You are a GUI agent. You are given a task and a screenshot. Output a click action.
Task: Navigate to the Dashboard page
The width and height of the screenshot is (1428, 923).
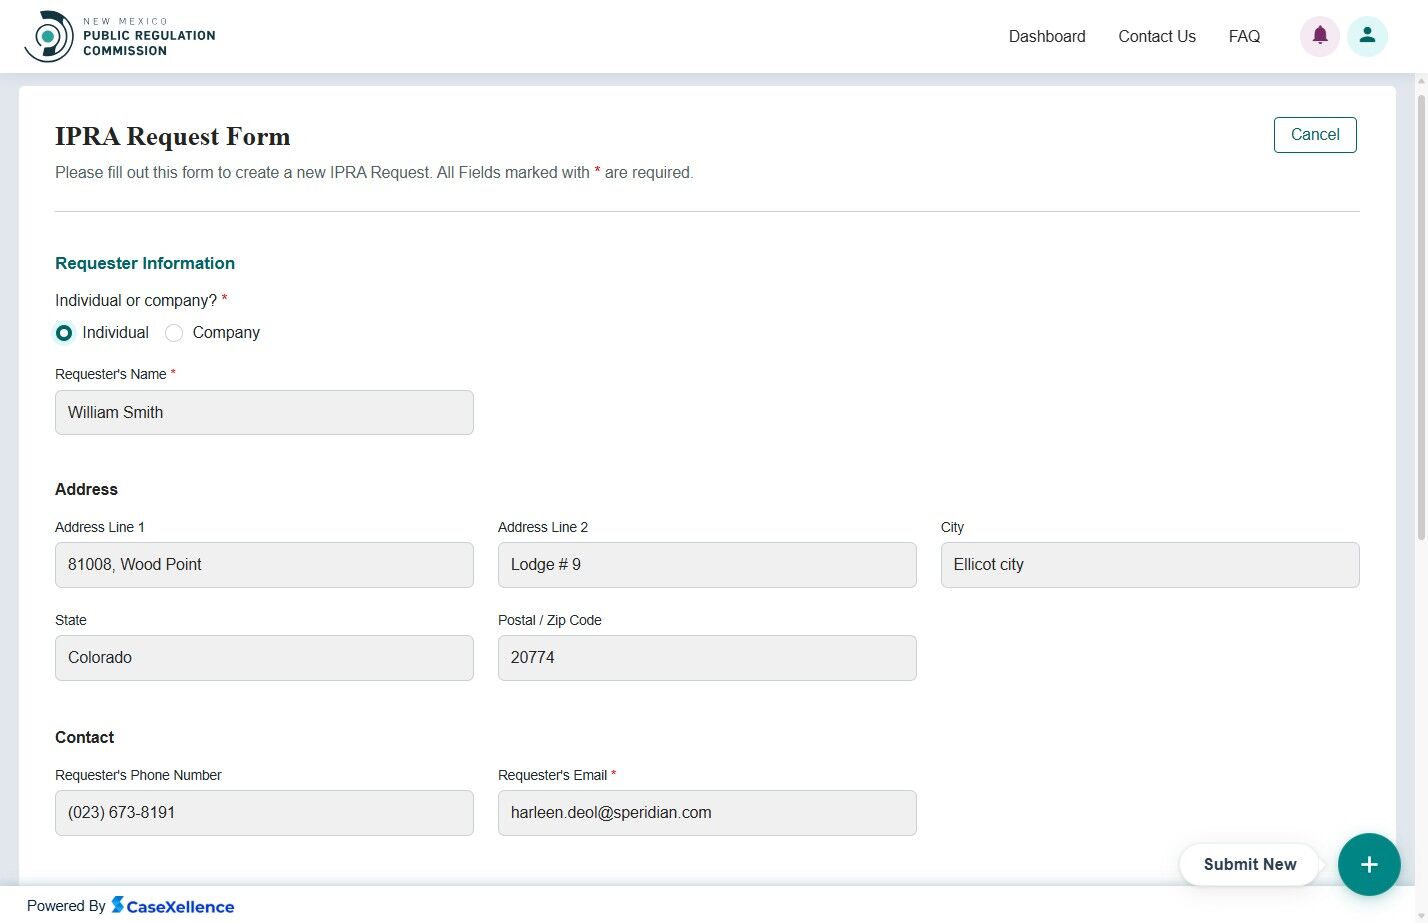pyautogui.click(x=1047, y=36)
